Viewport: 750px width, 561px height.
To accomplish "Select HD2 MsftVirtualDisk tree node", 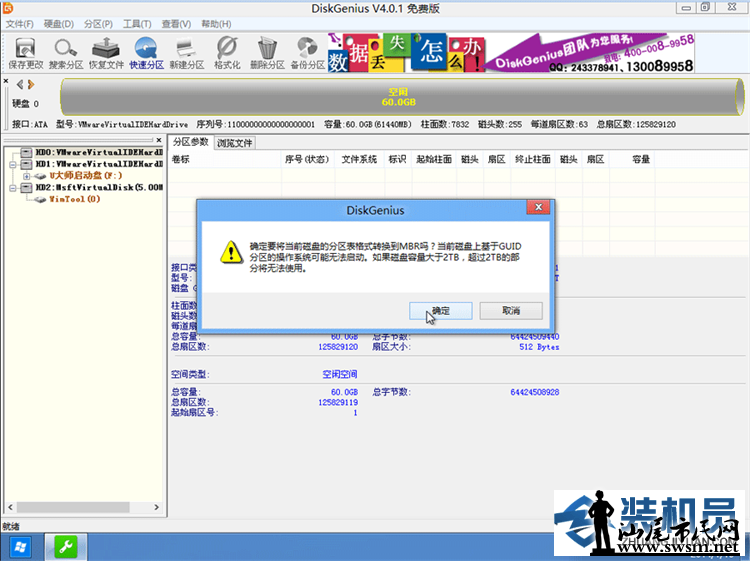I will click(99, 187).
